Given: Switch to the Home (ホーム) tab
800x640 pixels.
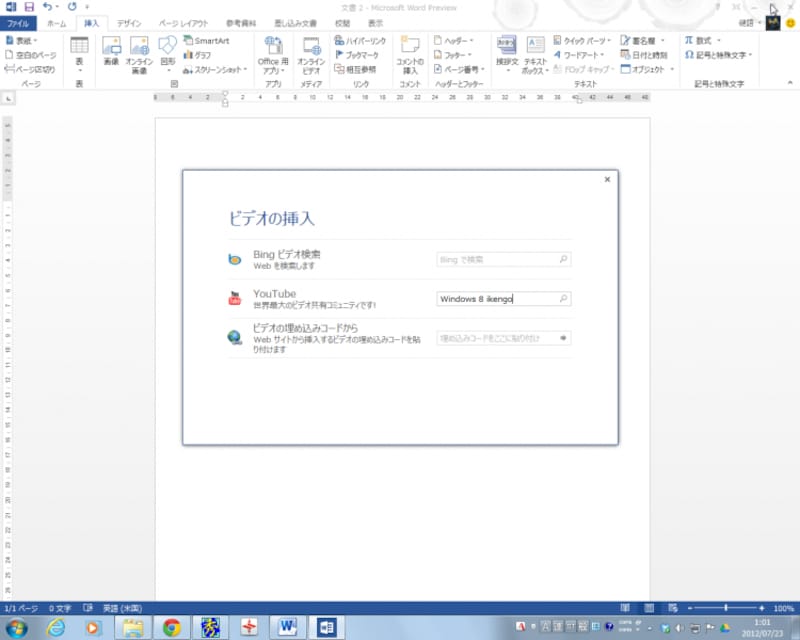Looking at the screenshot, I should click(x=57, y=23).
